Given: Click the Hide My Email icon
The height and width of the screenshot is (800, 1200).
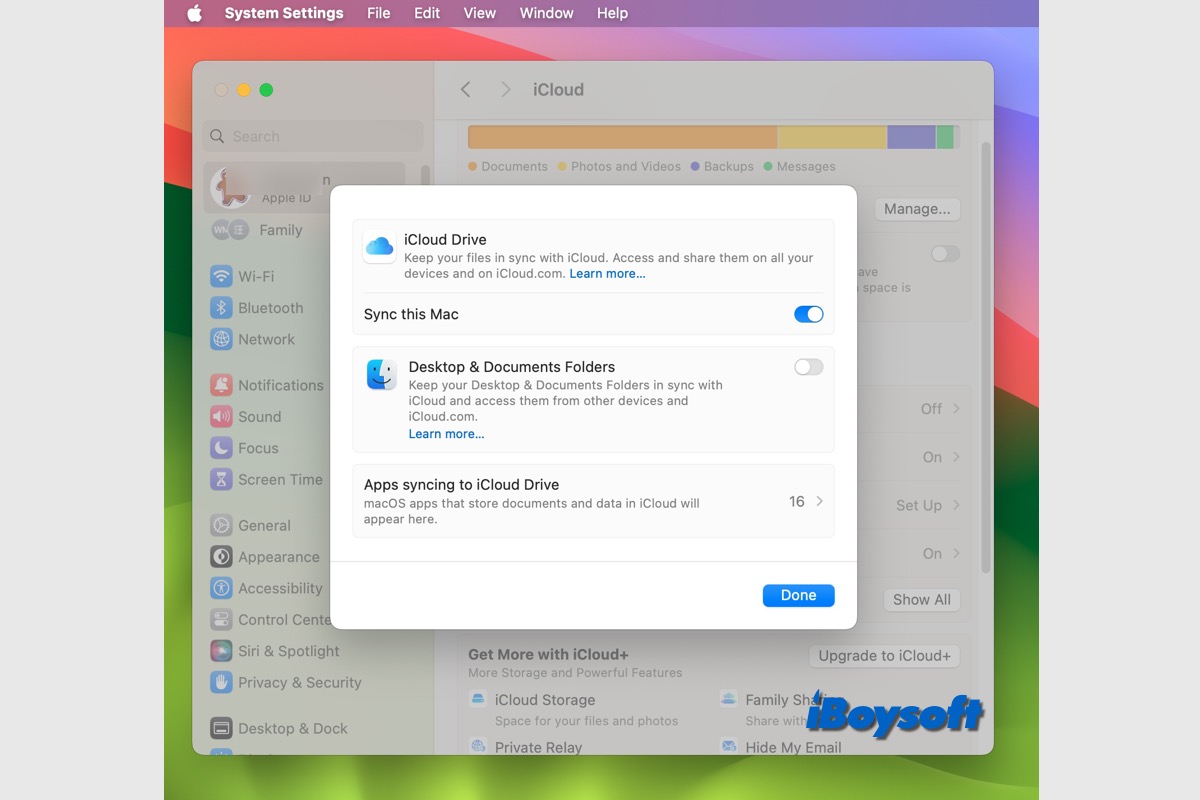Looking at the screenshot, I should 729,747.
